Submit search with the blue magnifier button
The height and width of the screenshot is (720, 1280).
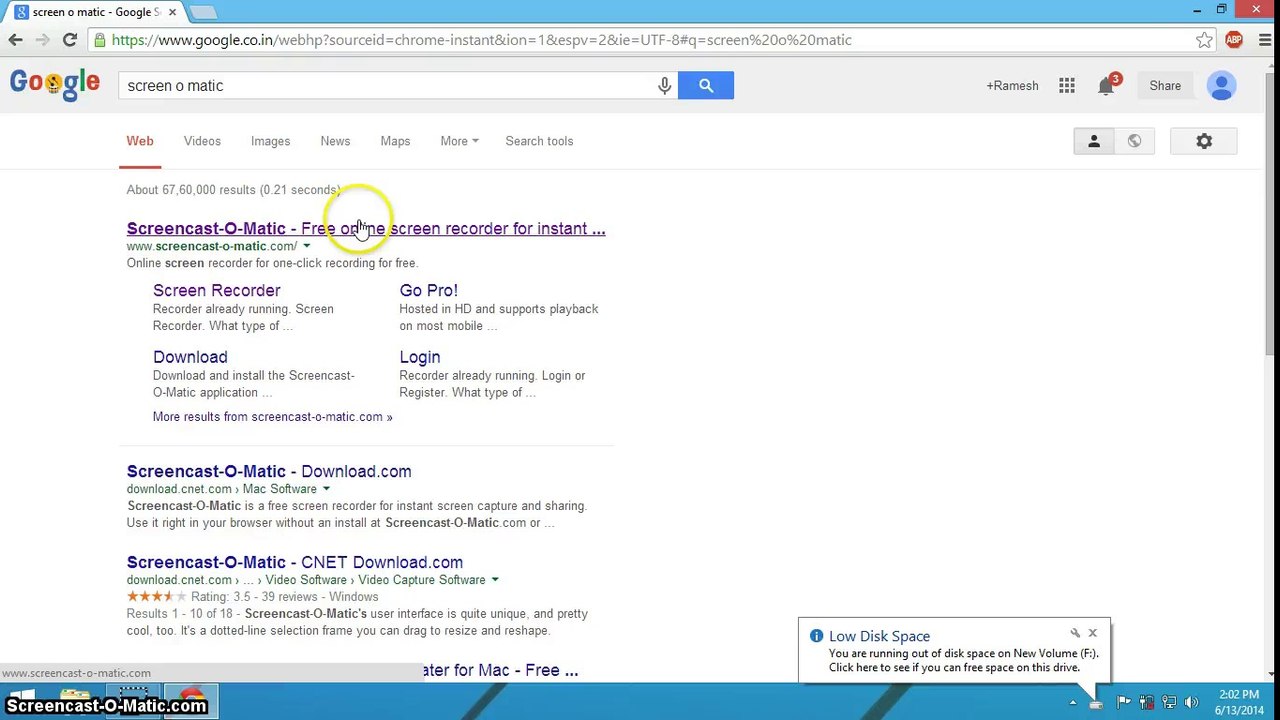click(706, 86)
